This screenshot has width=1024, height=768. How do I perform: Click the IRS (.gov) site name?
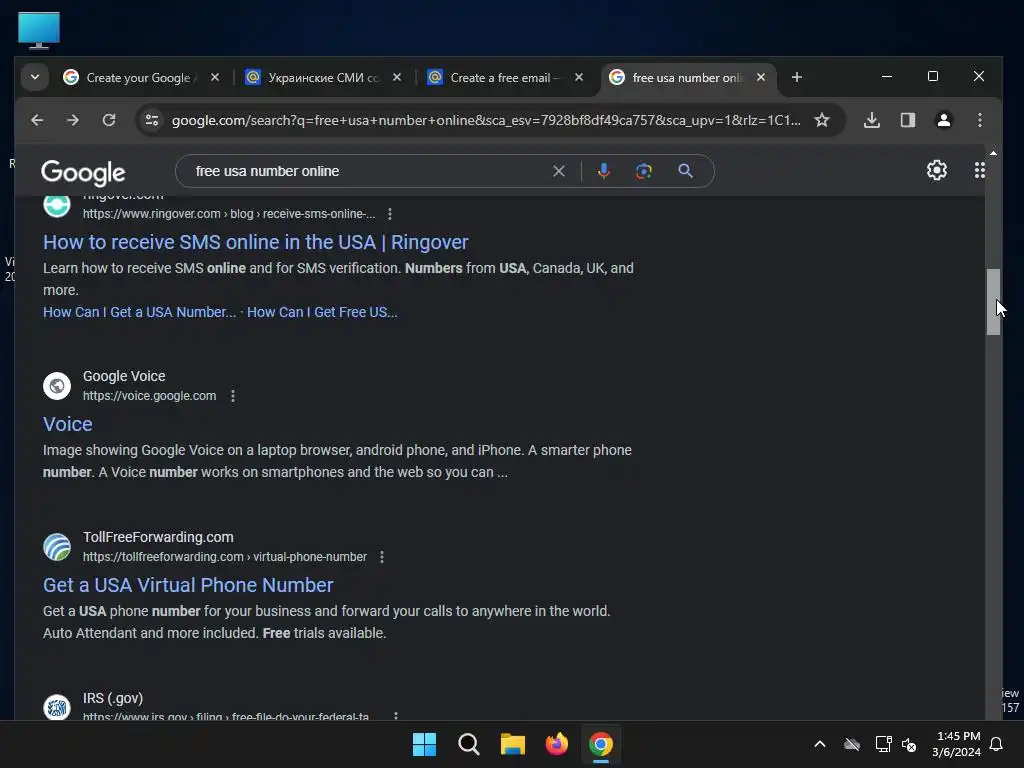coord(112,698)
